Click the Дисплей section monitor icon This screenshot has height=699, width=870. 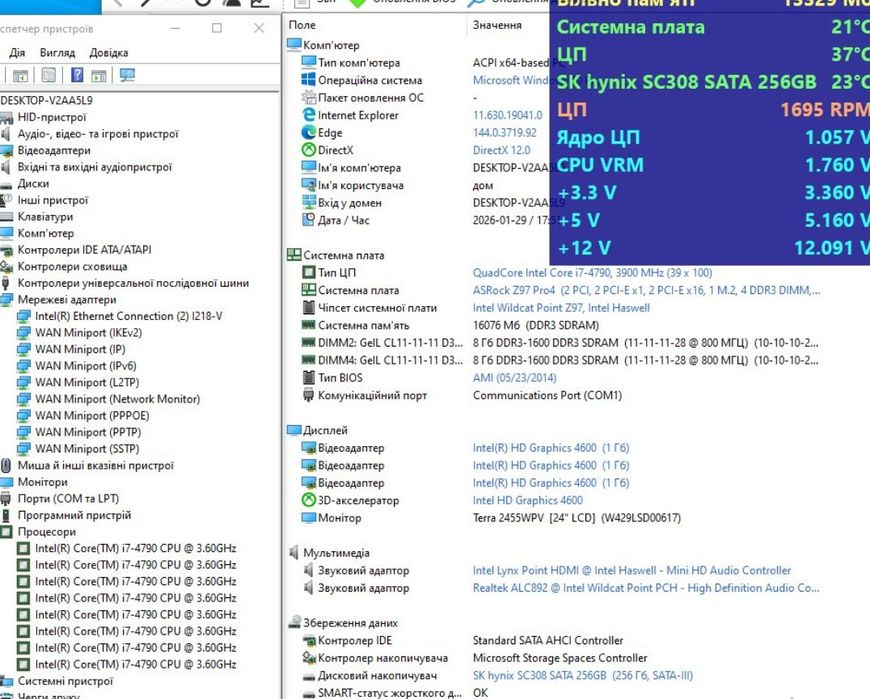294,430
